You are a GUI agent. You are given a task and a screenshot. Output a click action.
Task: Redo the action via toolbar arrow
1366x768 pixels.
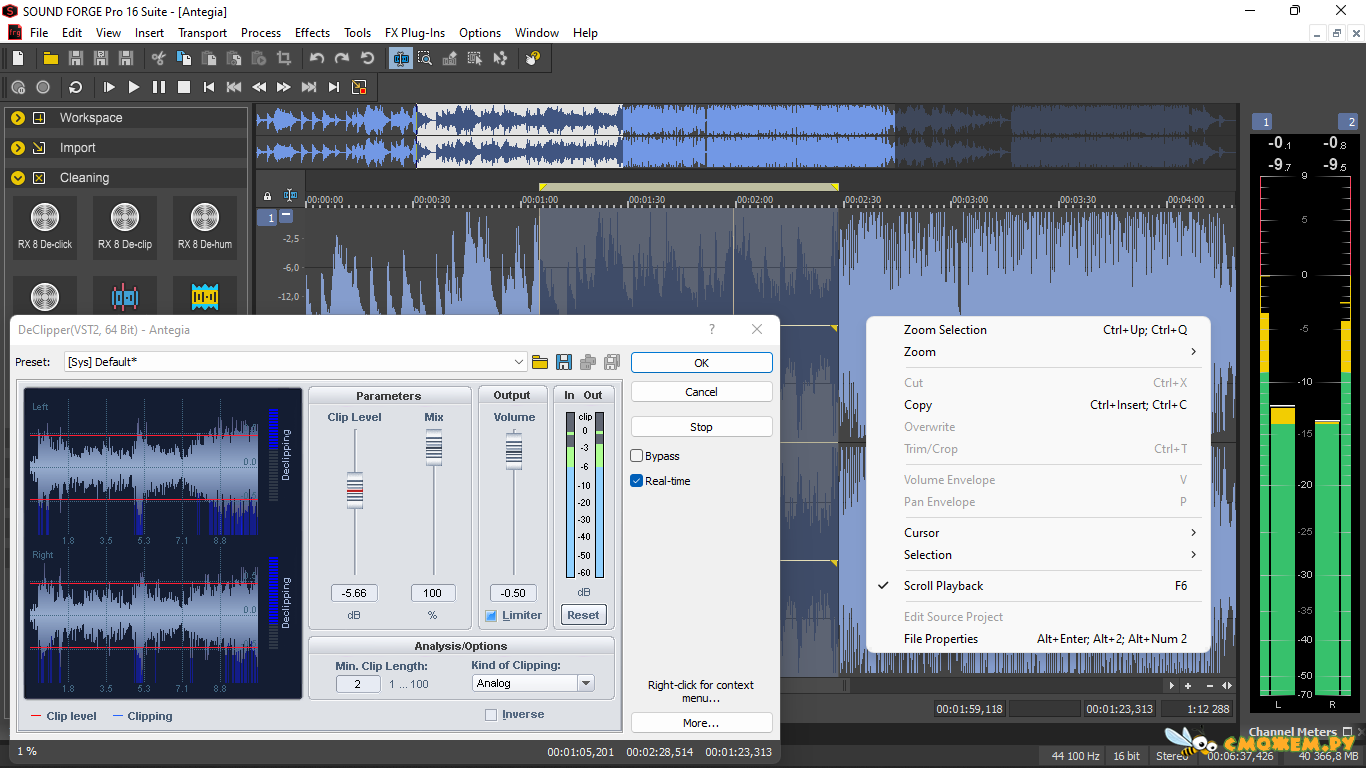coord(342,59)
